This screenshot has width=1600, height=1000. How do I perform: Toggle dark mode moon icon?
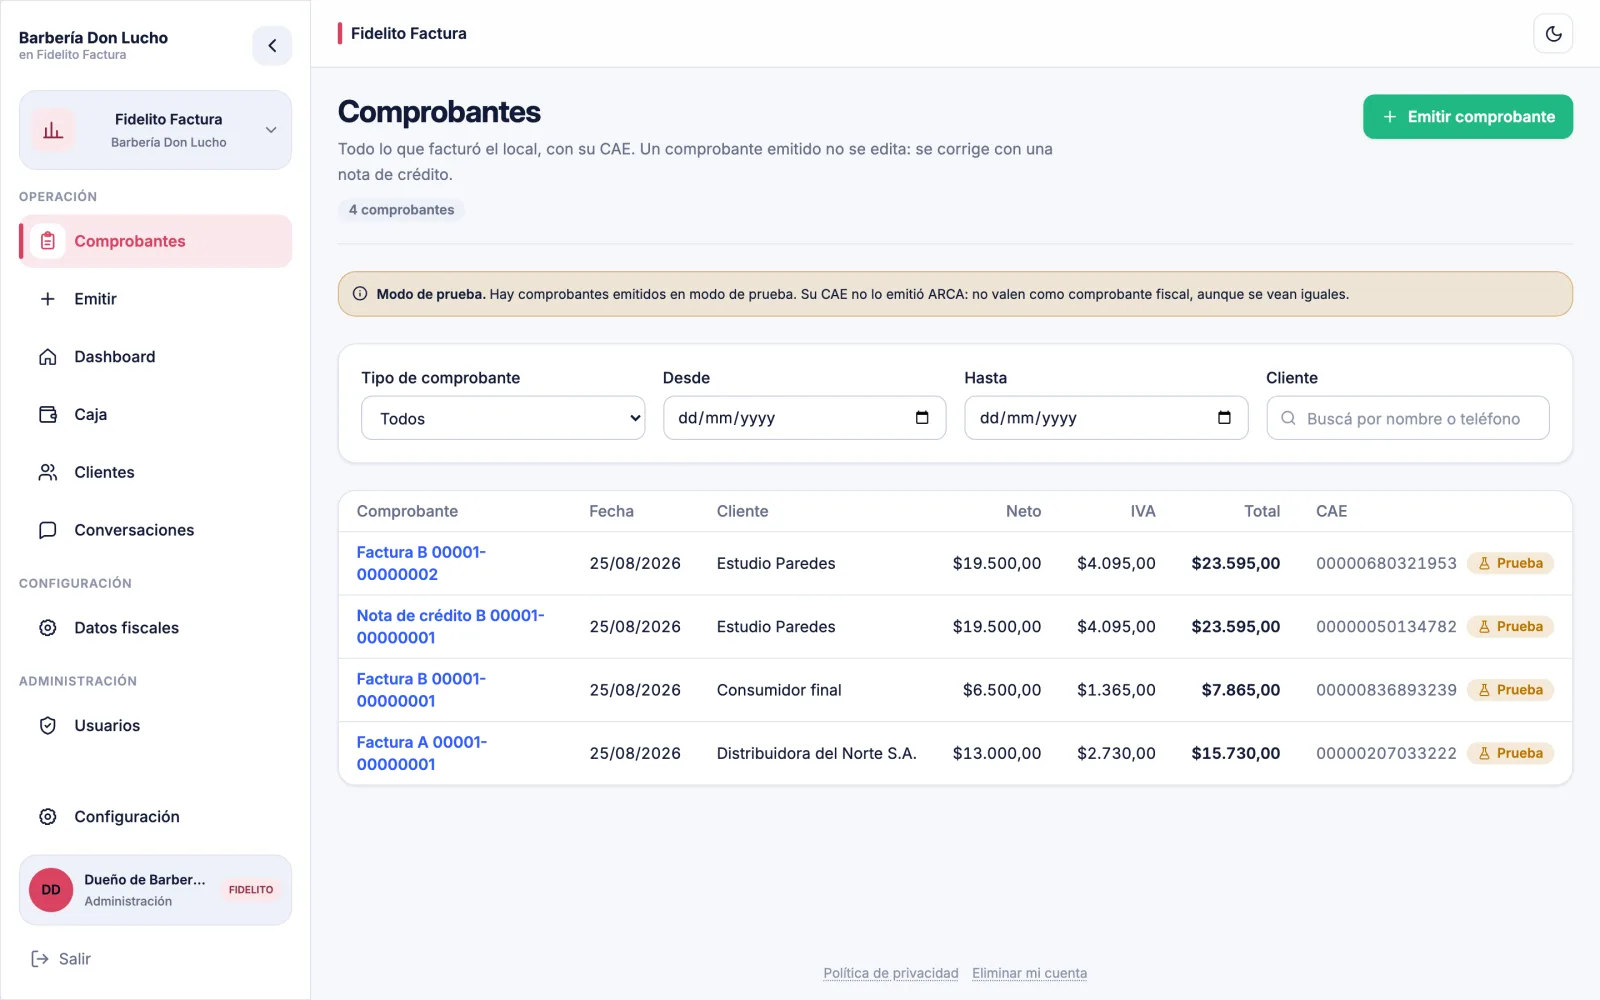[1553, 34]
